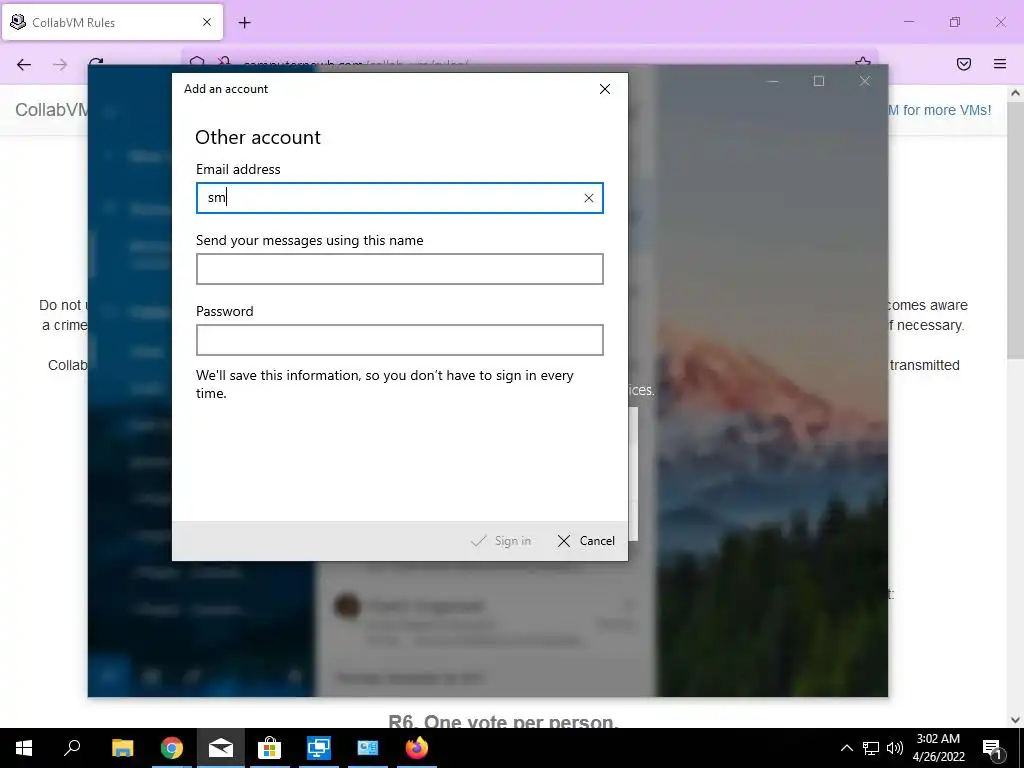Open the Windows Start menu
The width and height of the screenshot is (1024, 768).
coord(24,748)
